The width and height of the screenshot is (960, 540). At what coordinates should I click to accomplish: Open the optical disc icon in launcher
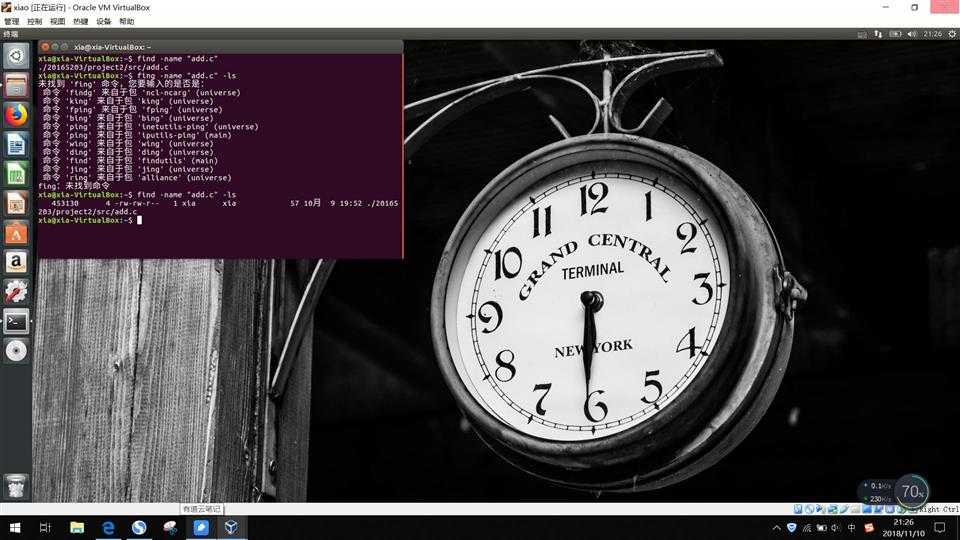point(16,351)
